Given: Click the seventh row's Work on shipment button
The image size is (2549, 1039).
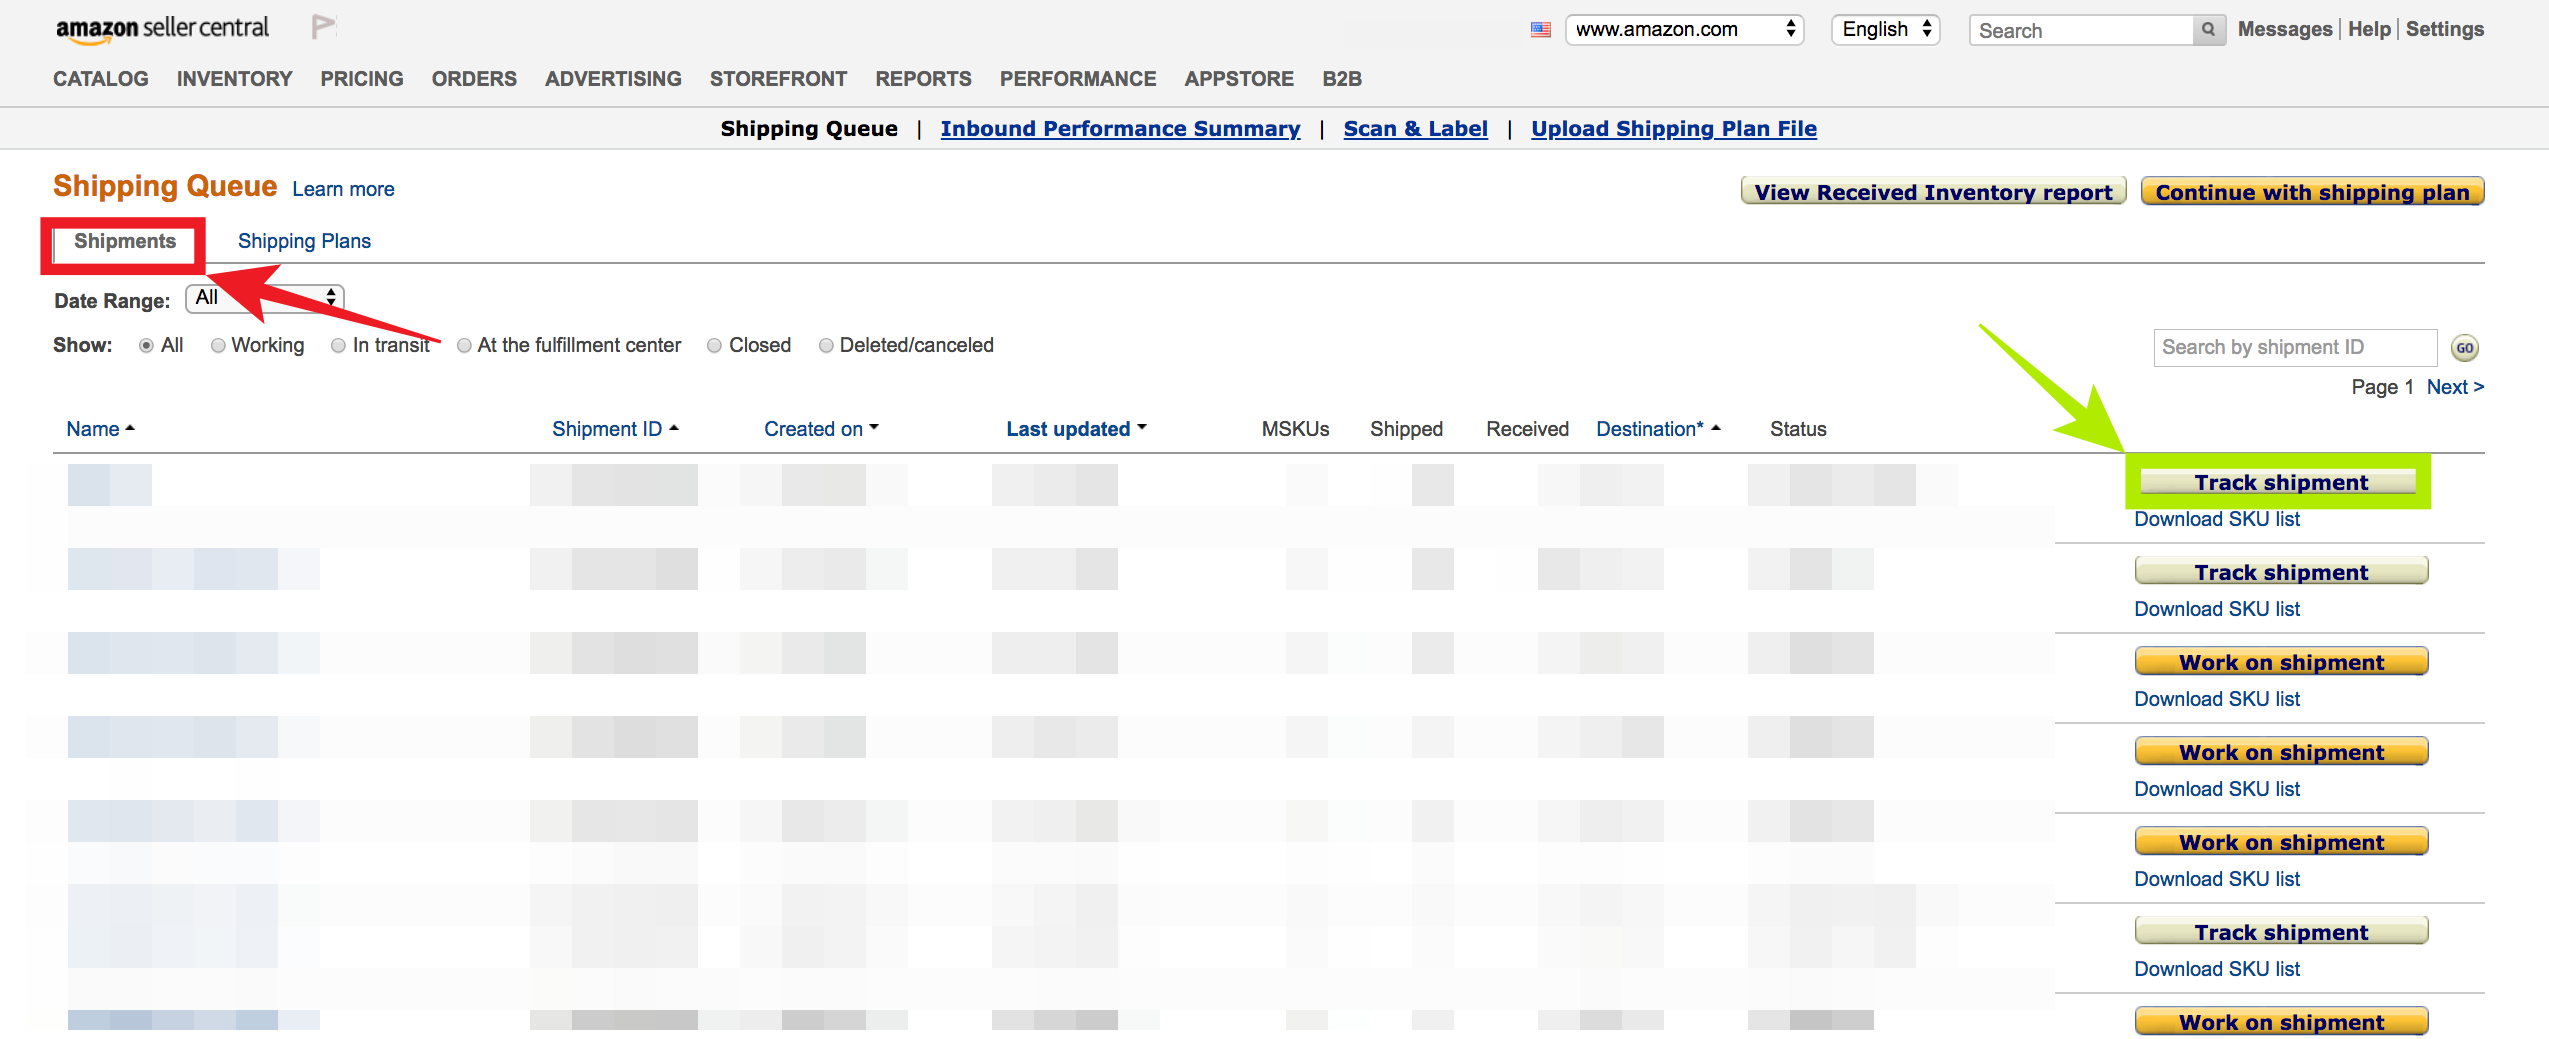Looking at the screenshot, I should click(x=2281, y=1022).
